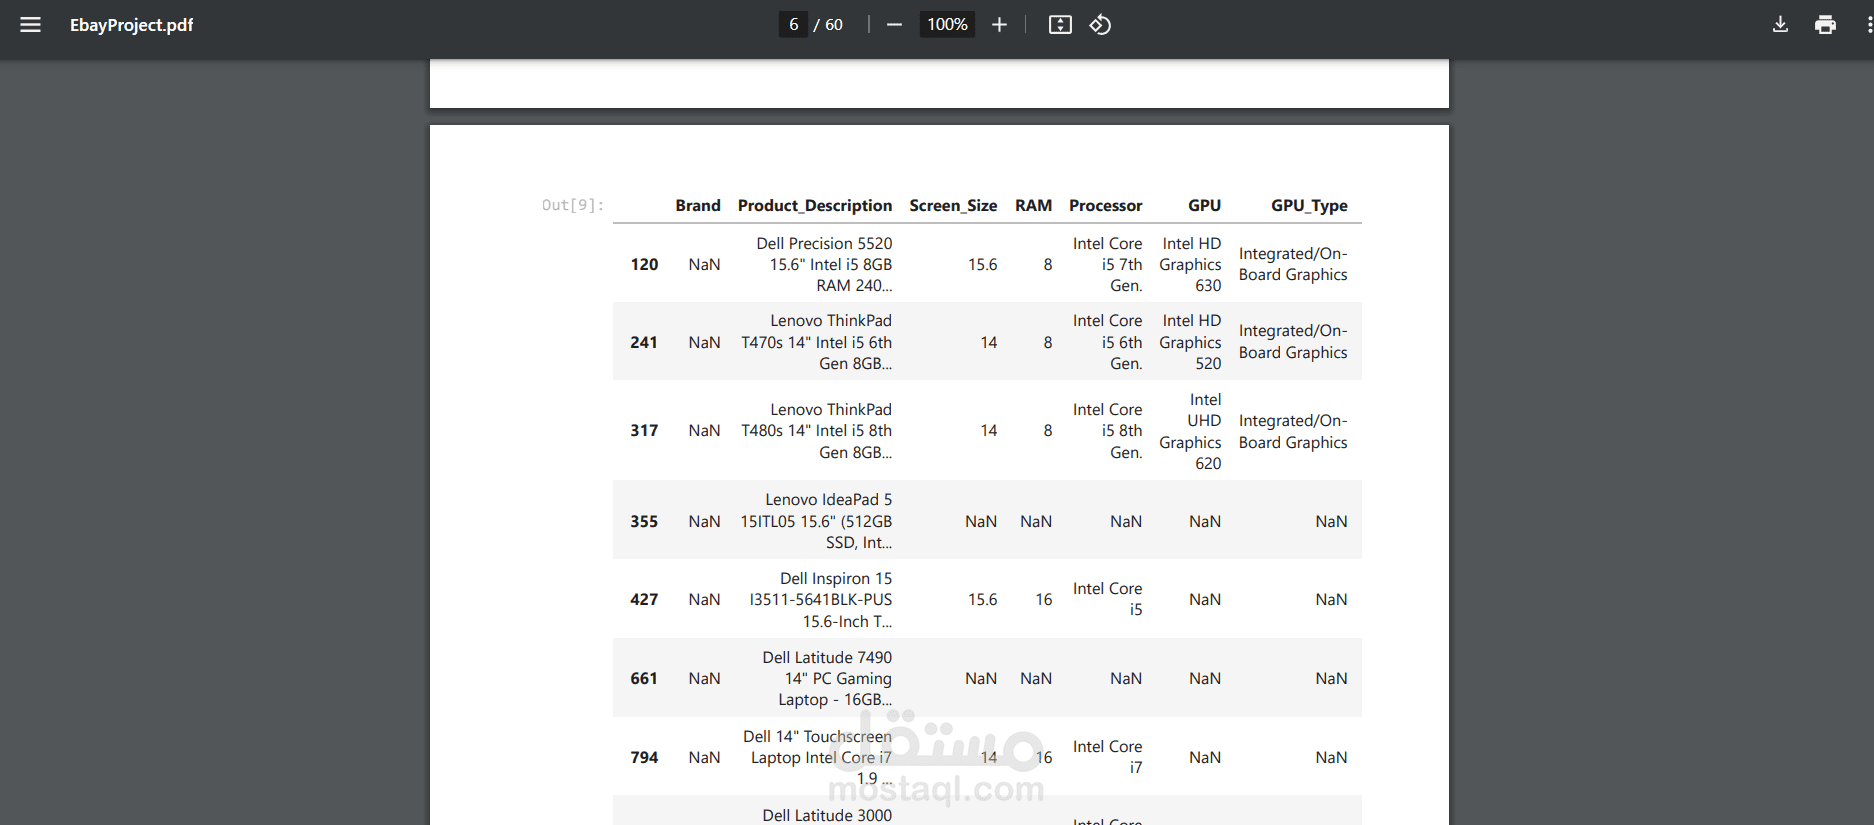Download the PDF file
The image size is (1874, 825).
point(1780,25)
